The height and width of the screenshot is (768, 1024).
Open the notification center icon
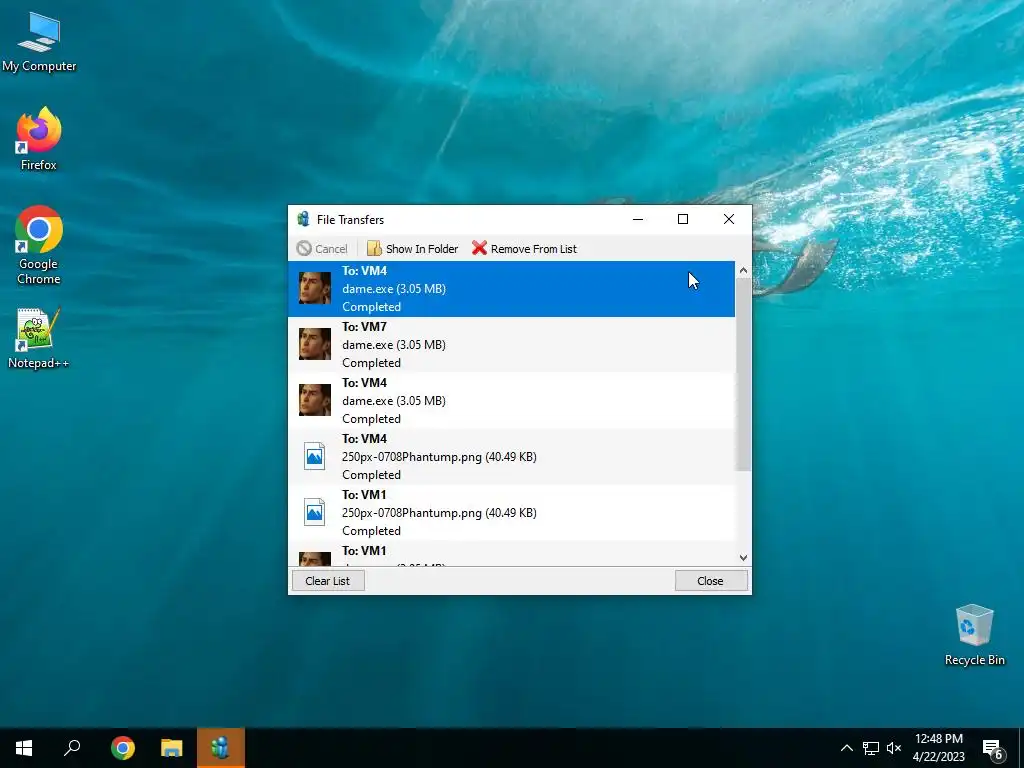click(x=993, y=749)
